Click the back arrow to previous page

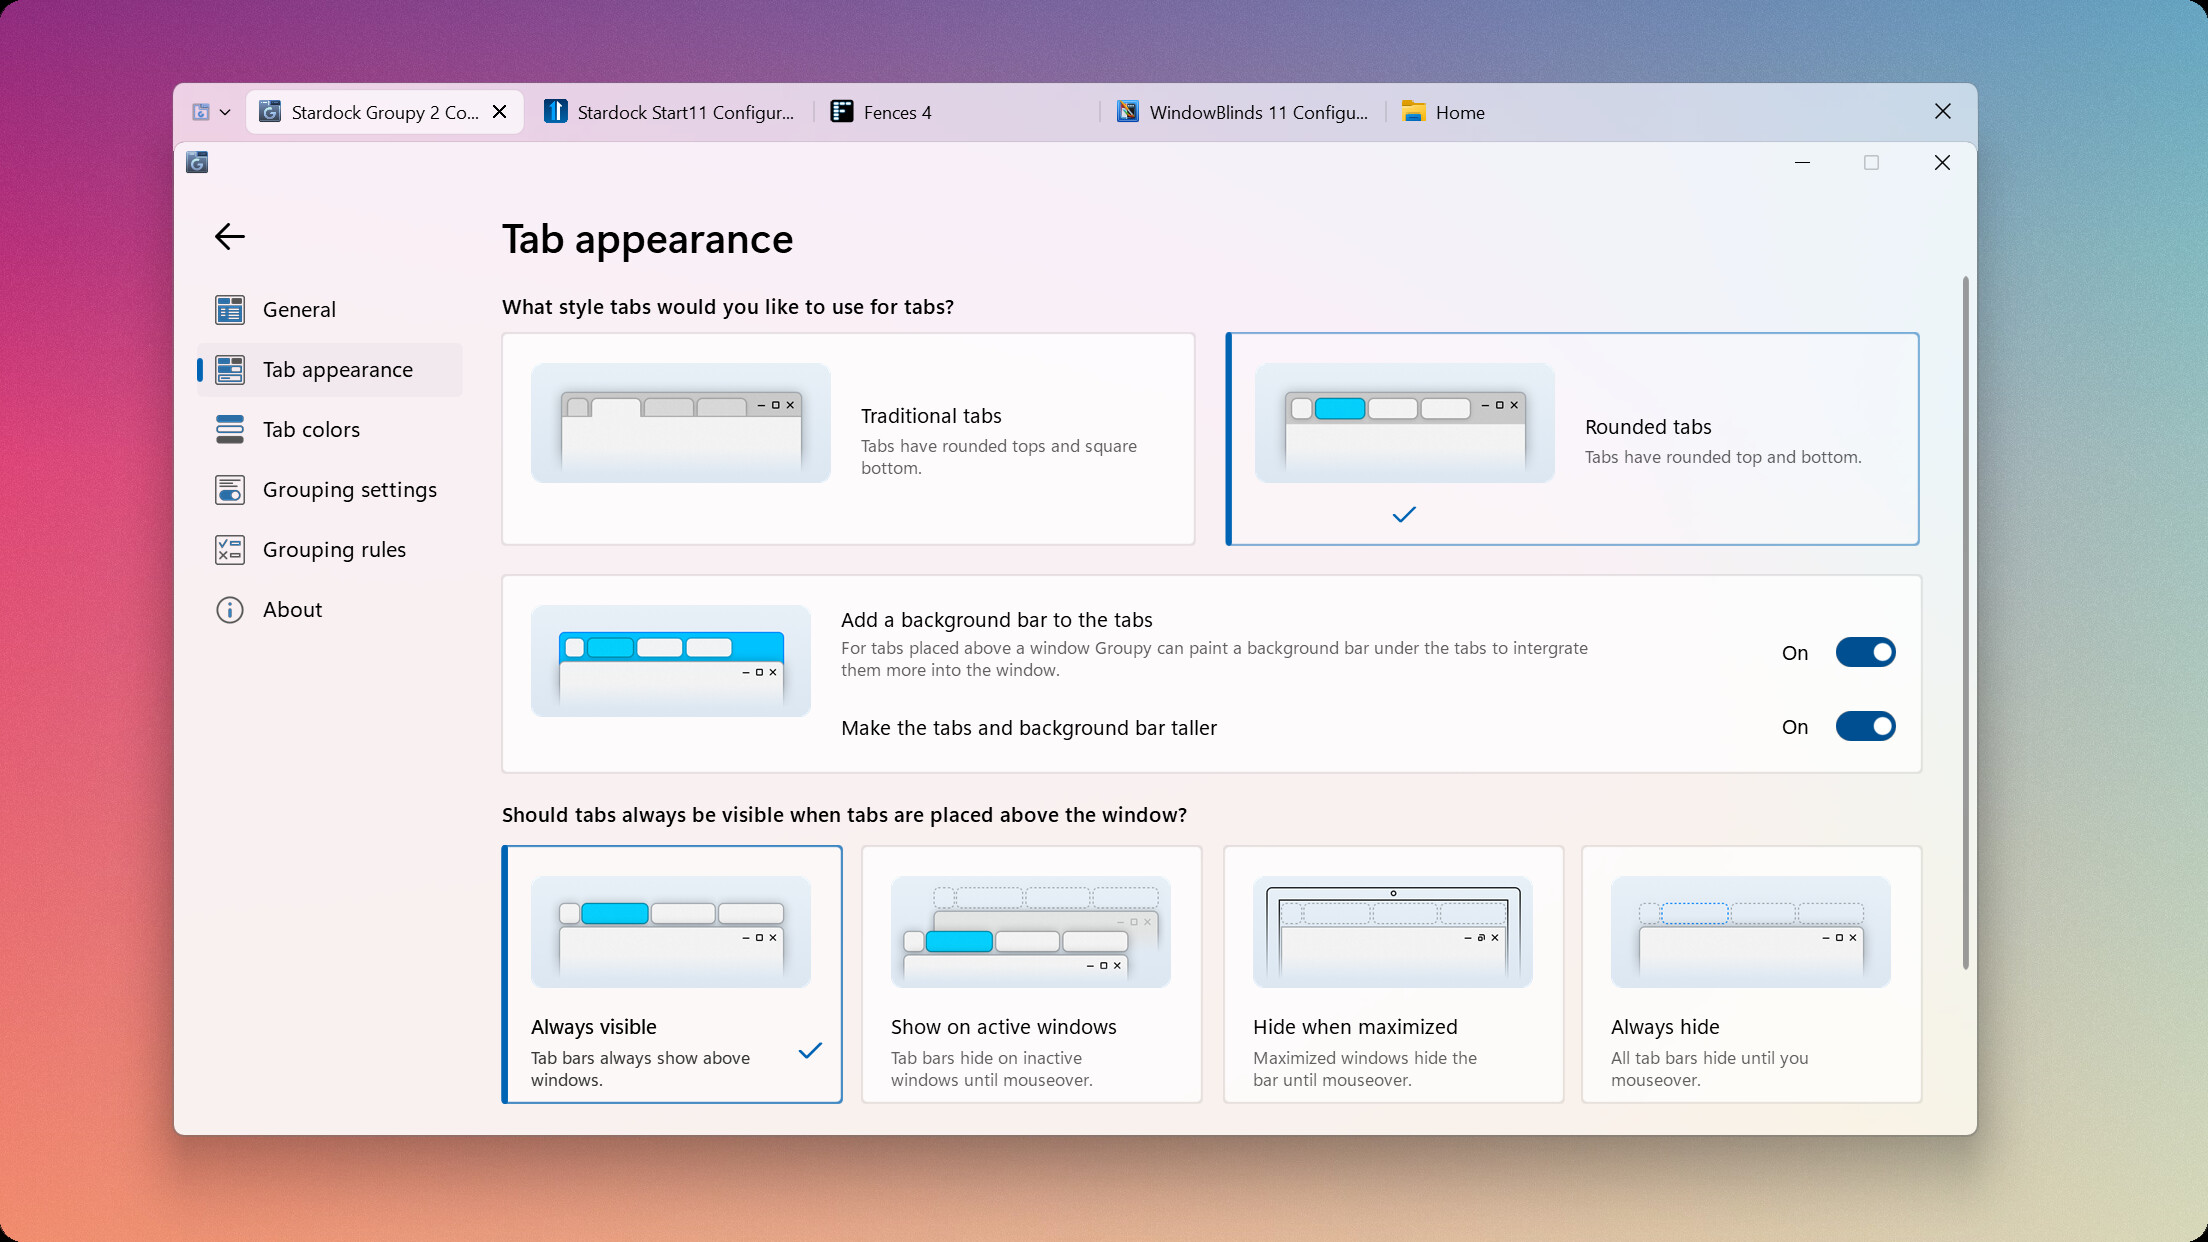click(x=229, y=237)
